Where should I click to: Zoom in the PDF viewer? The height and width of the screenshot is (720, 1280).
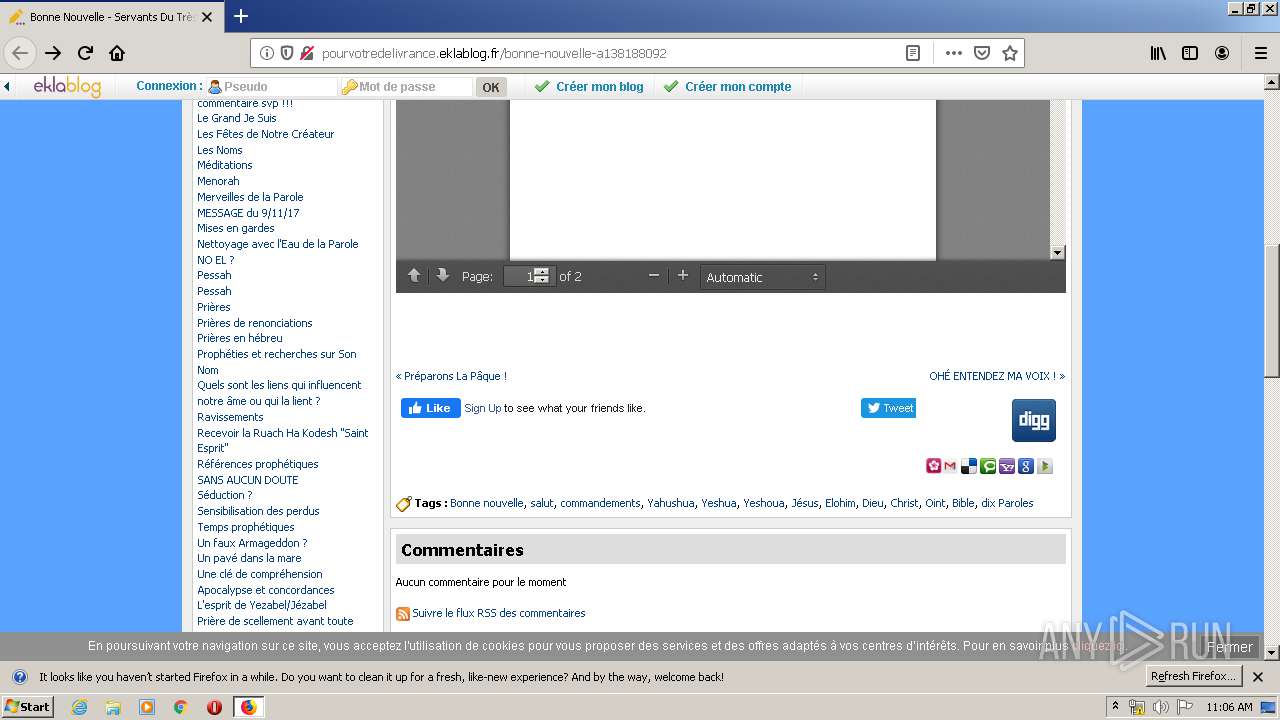[x=683, y=276]
